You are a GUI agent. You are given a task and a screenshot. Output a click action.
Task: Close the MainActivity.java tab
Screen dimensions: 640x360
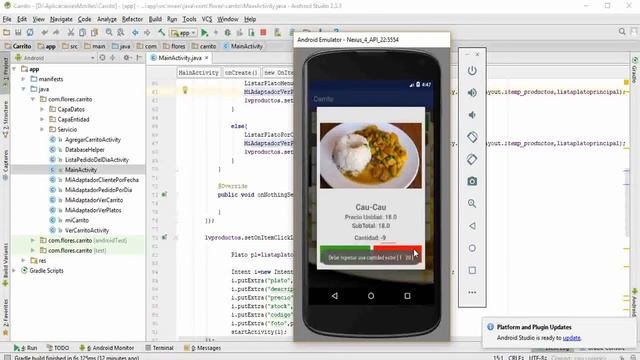tap(207, 58)
